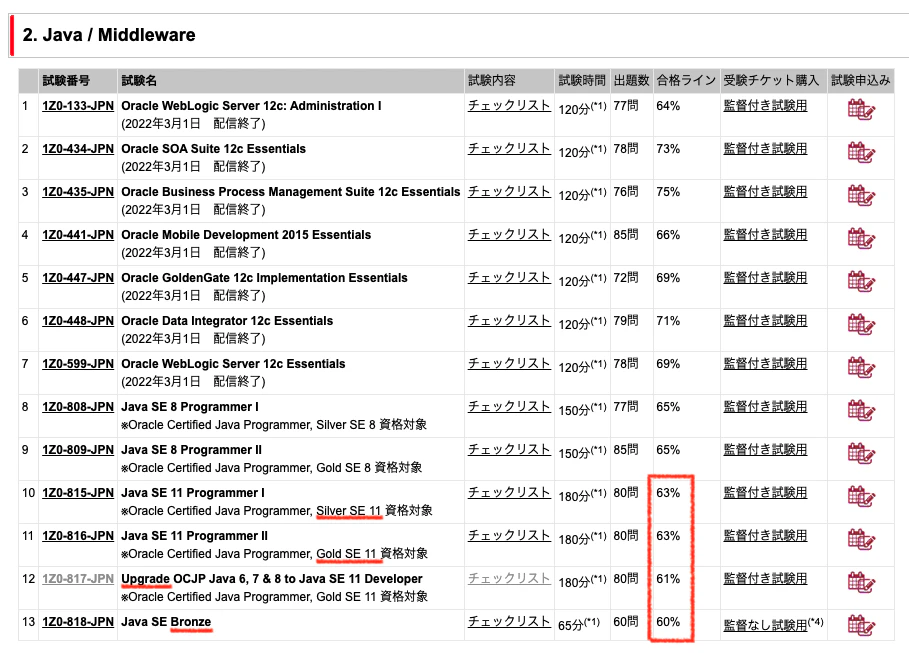Open exam registration calendar icon for 1Z0-435-JPN row
This screenshot has height=653, width=909.
pyautogui.click(x=861, y=195)
